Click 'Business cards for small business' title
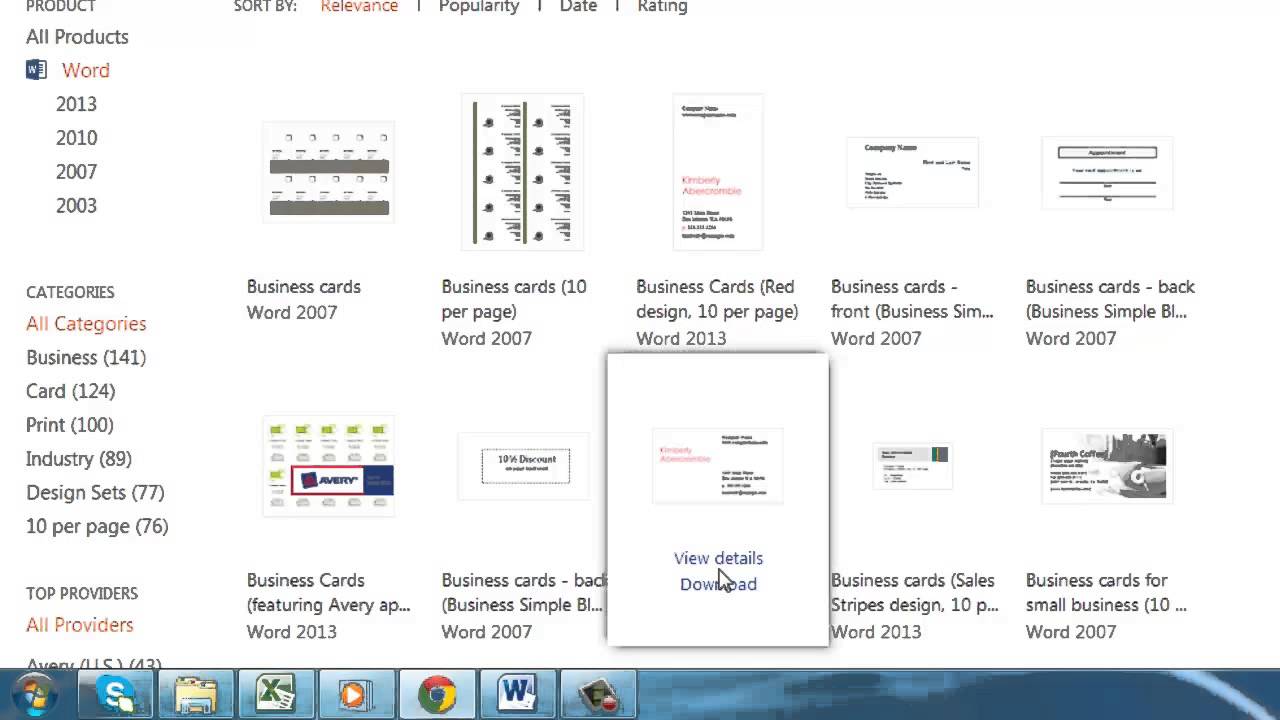The image size is (1280, 720). pos(1106,593)
